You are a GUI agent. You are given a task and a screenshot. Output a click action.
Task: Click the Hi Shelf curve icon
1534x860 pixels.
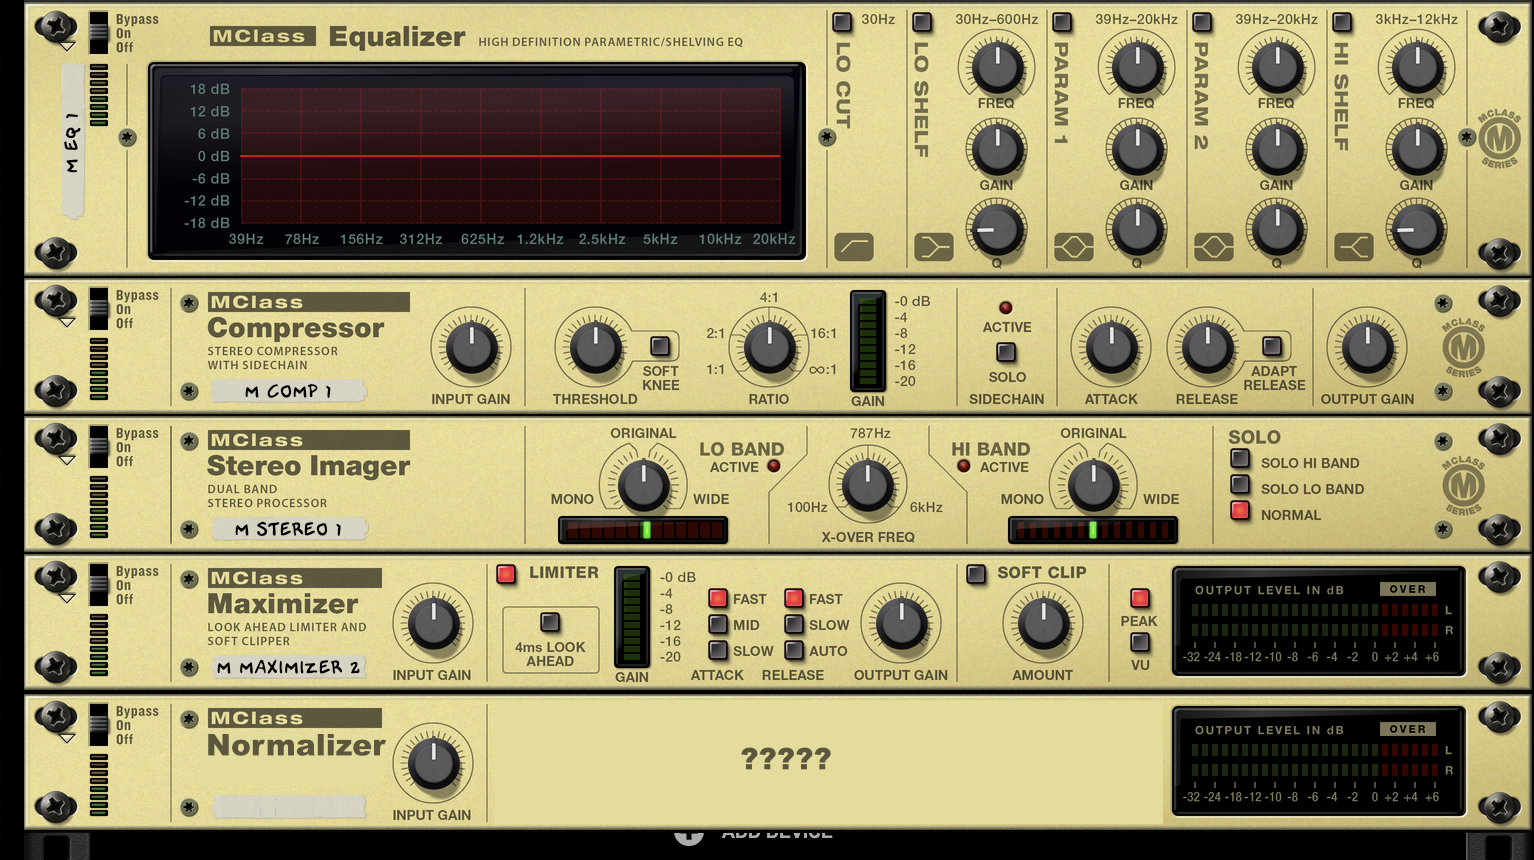click(1353, 246)
